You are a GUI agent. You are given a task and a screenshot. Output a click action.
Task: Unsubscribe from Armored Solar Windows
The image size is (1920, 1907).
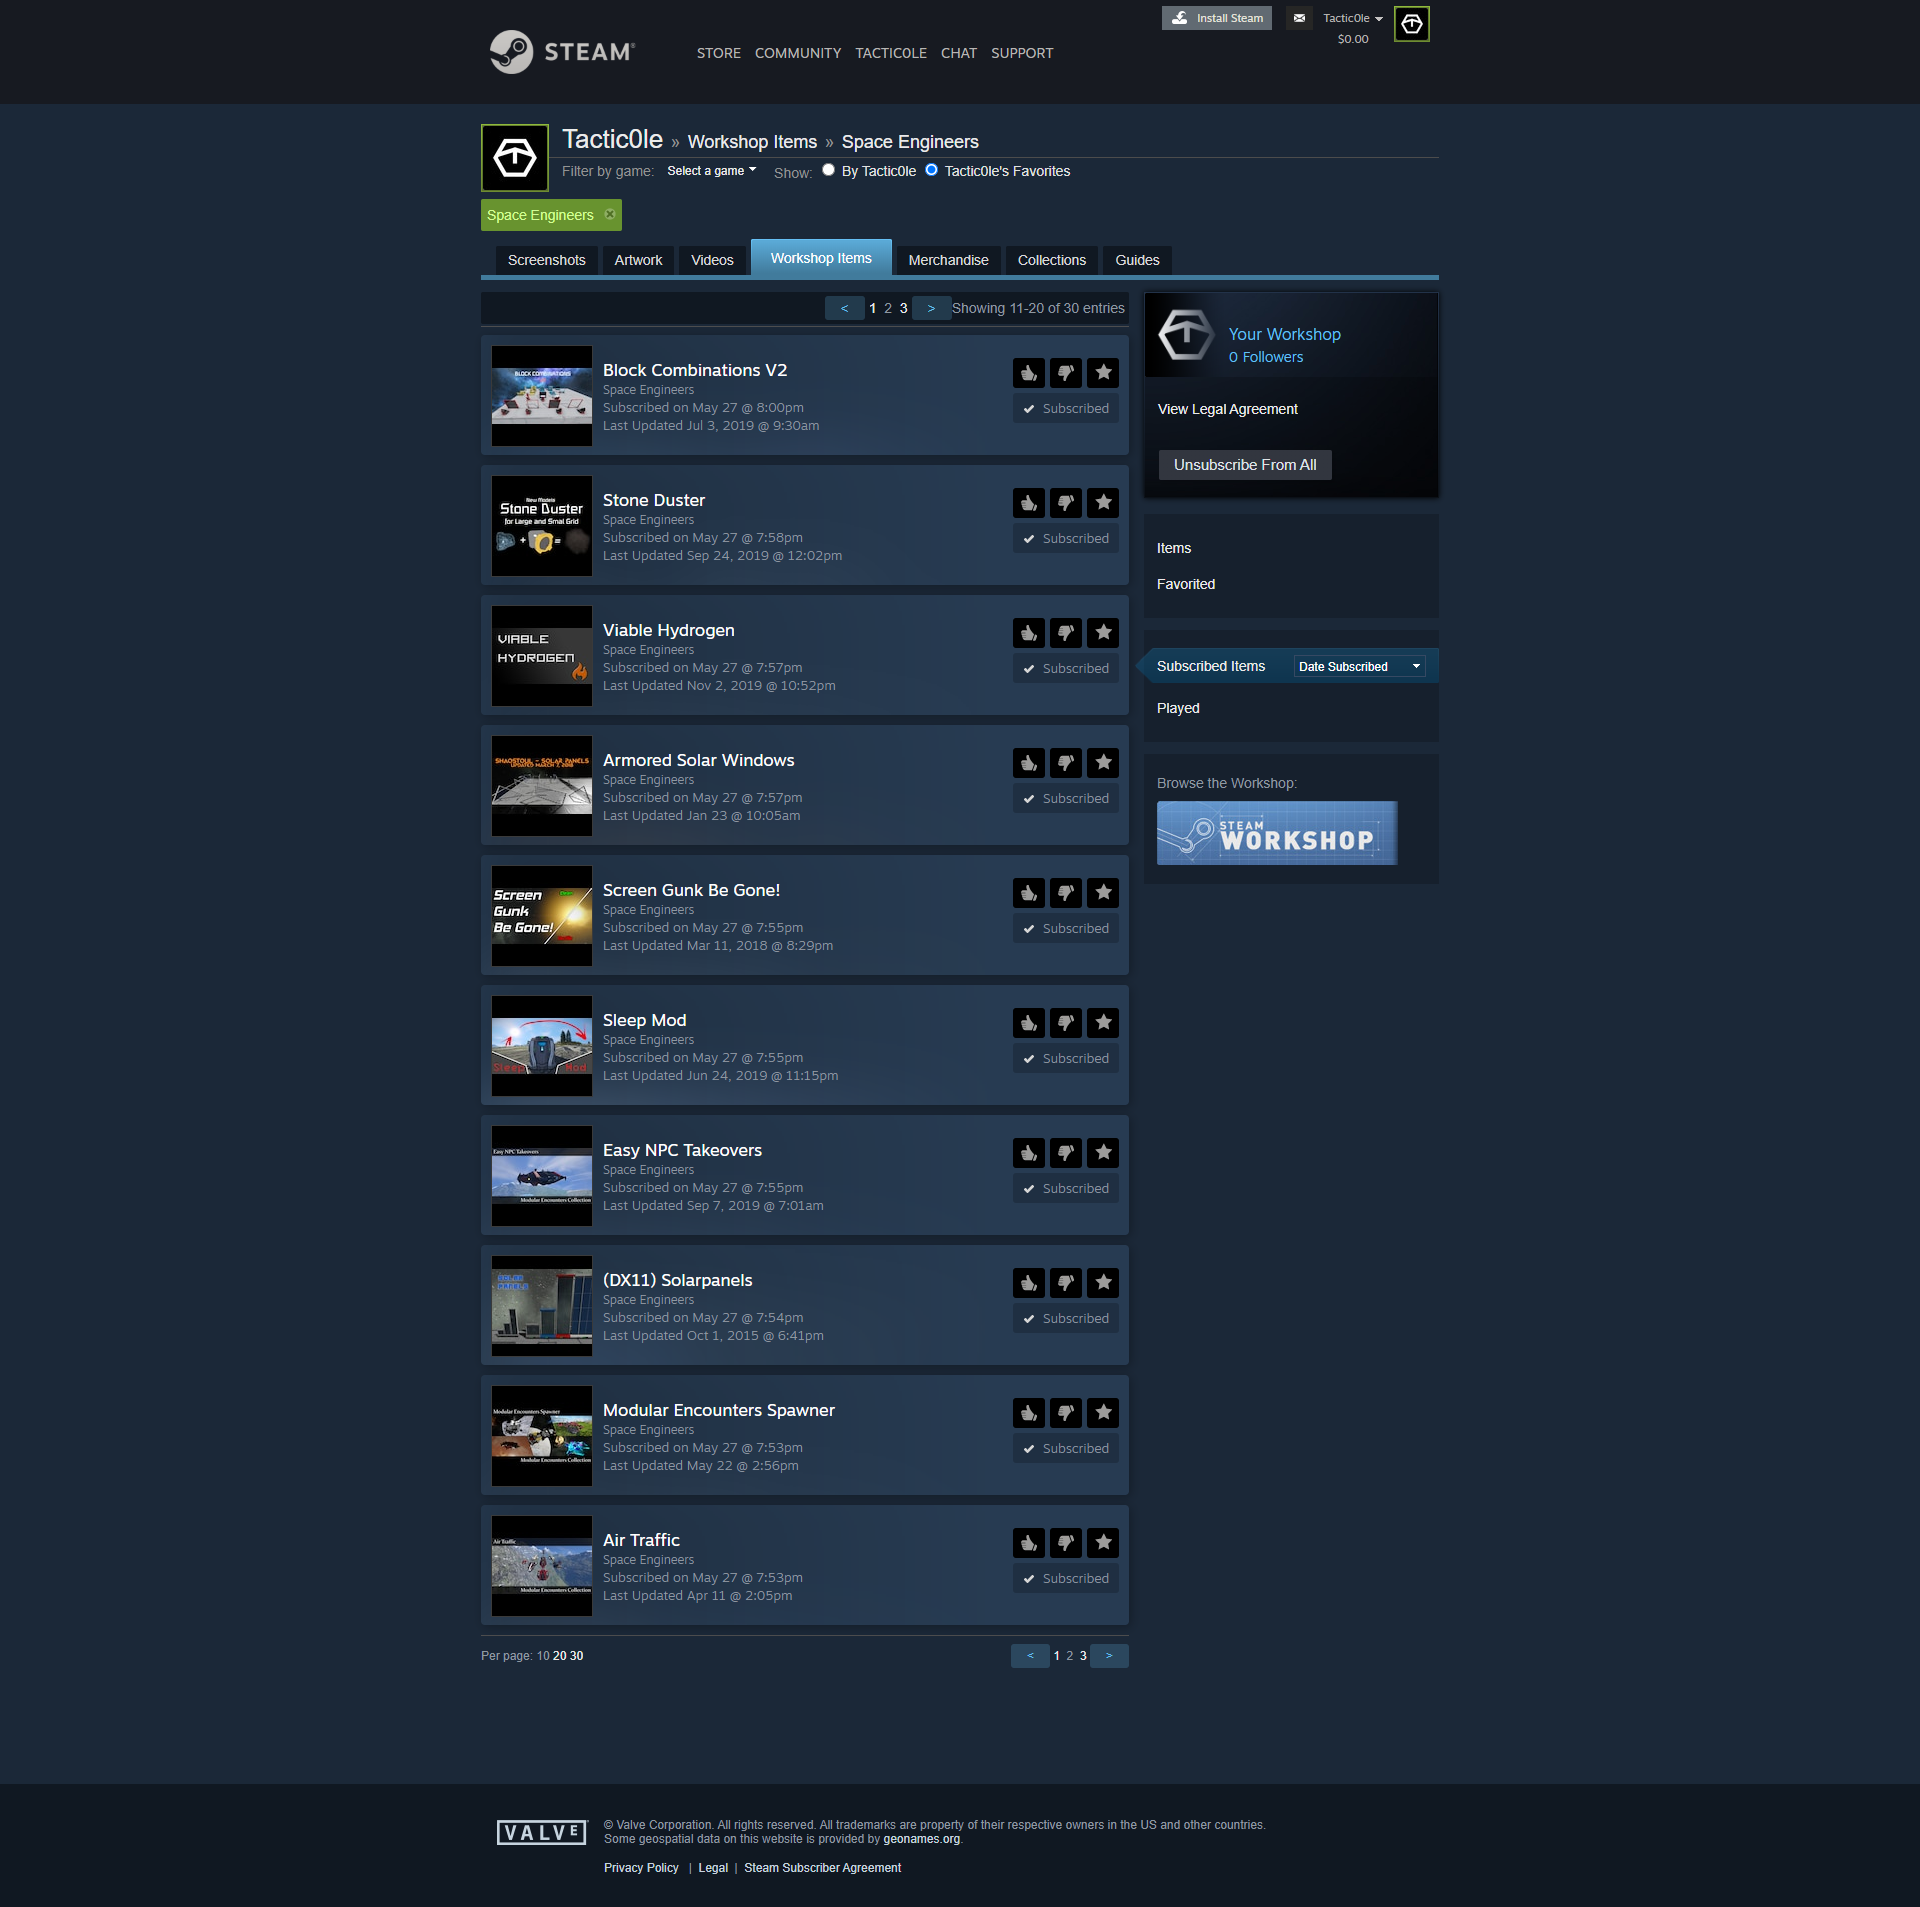pos(1066,799)
